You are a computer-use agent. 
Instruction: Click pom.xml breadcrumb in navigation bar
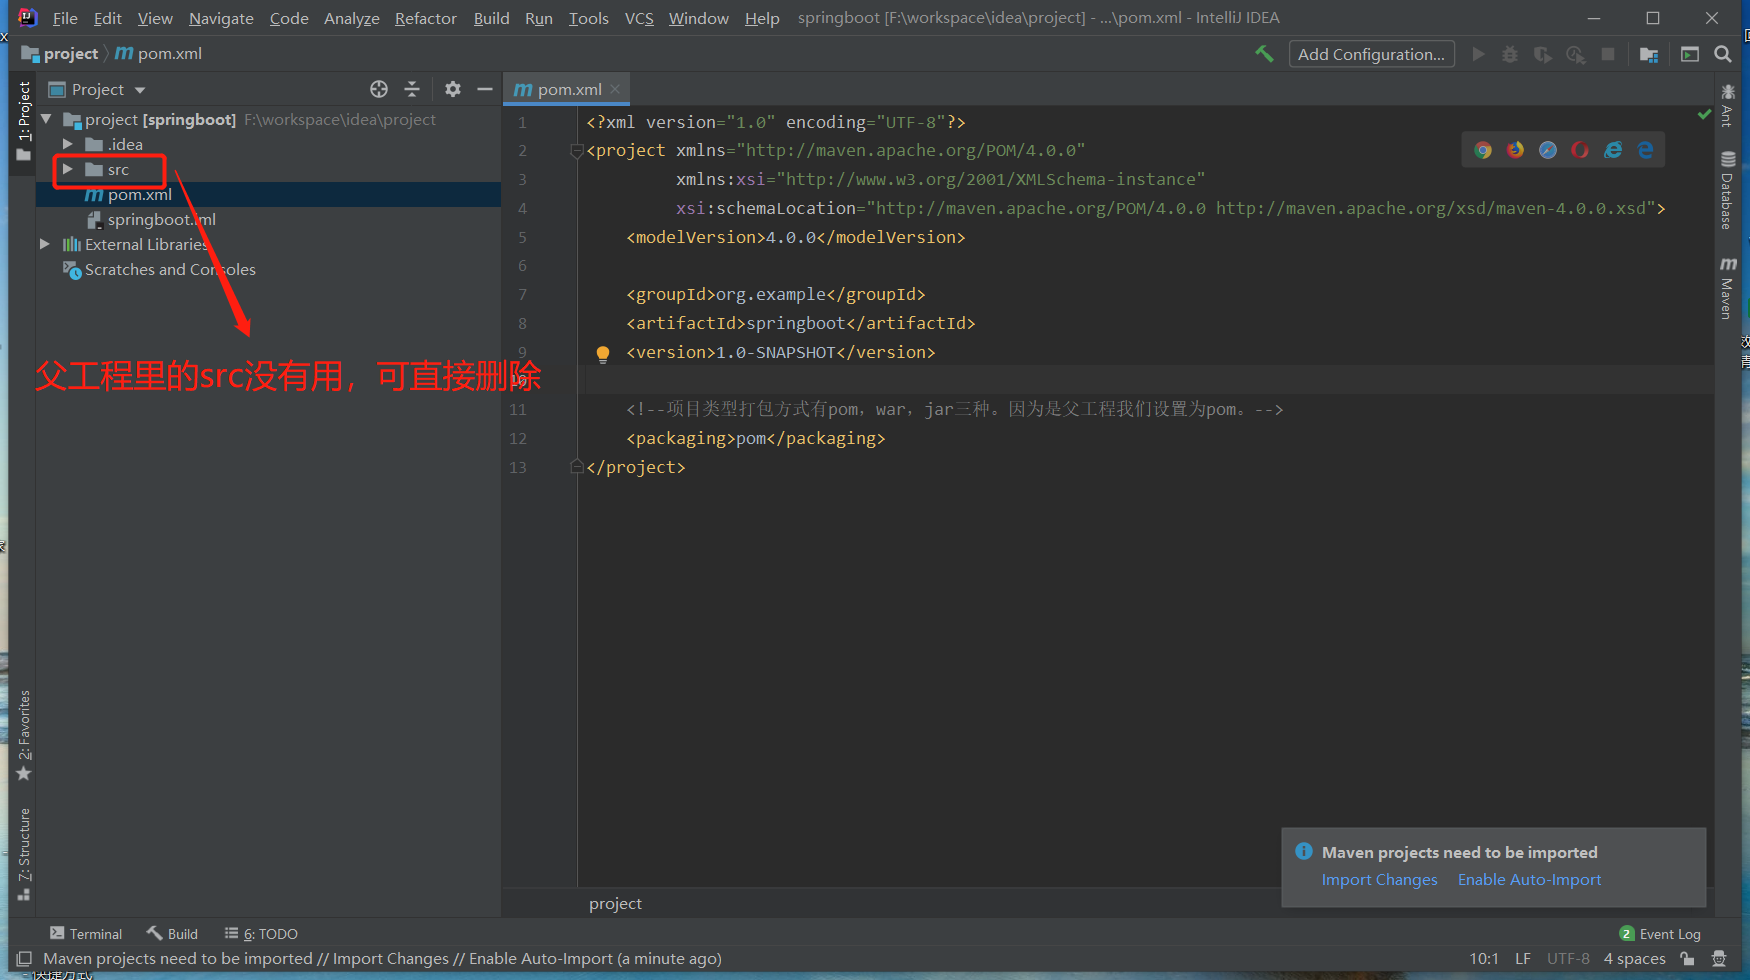[x=159, y=54]
